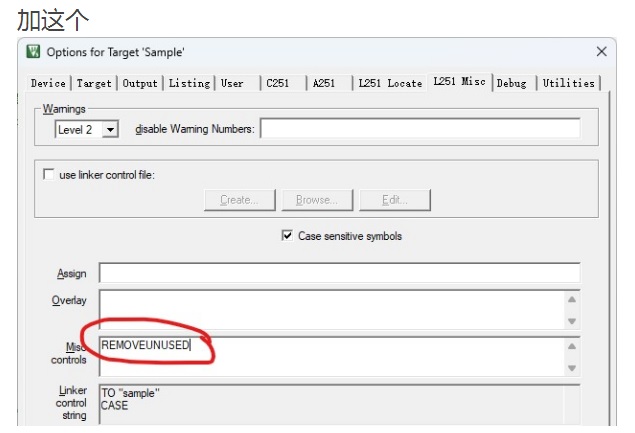
Task: Click the 'CASE' line in linker string
Action: pos(115,405)
